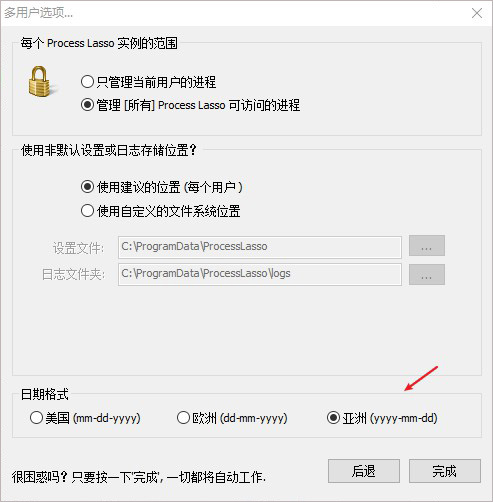Browse for 设置文件 with the ... button
The image size is (493, 502).
(427, 246)
